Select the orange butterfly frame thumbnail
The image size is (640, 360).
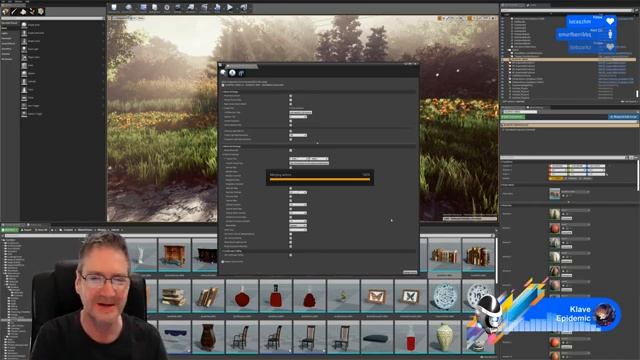click(x=377, y=296)
